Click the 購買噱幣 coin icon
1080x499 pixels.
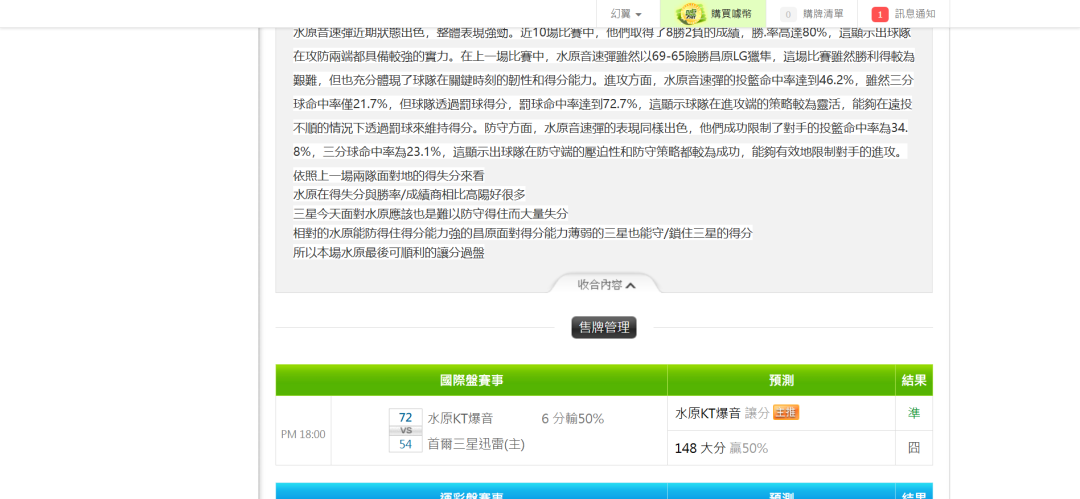(689, 14)
